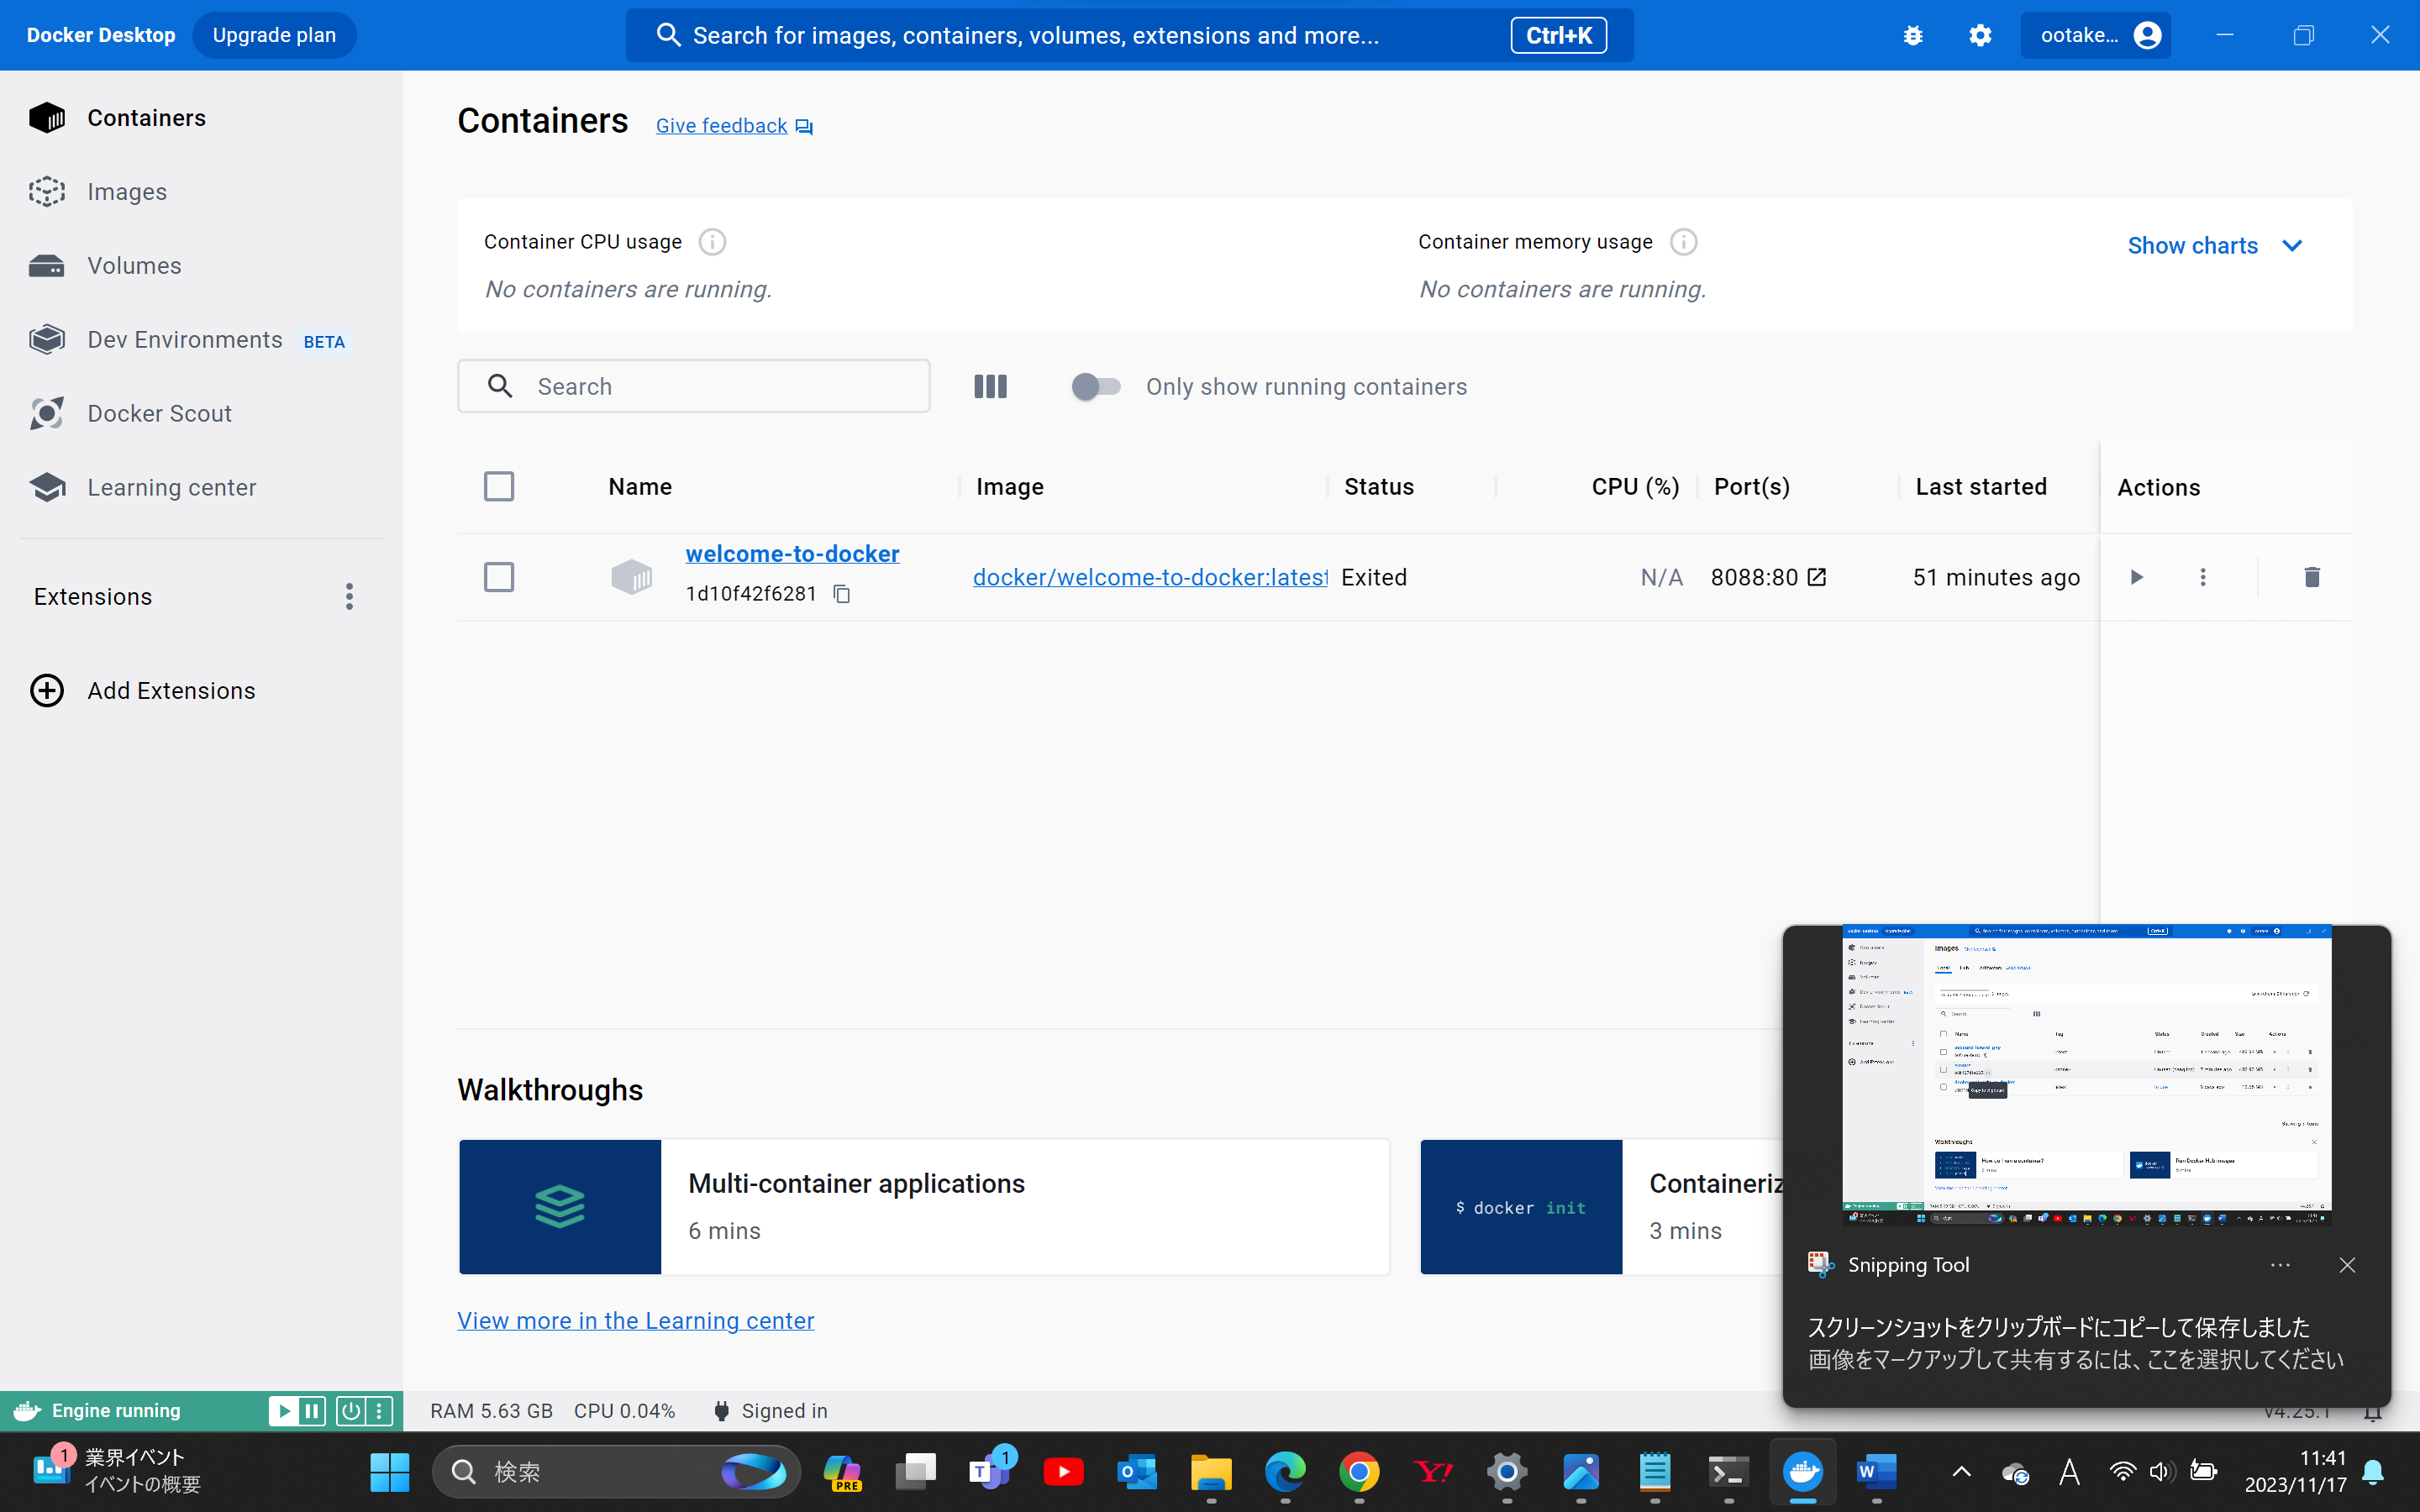Click the CPU usage info icon
This screenshot has width=2420, height=1512.
click(712, 242)
